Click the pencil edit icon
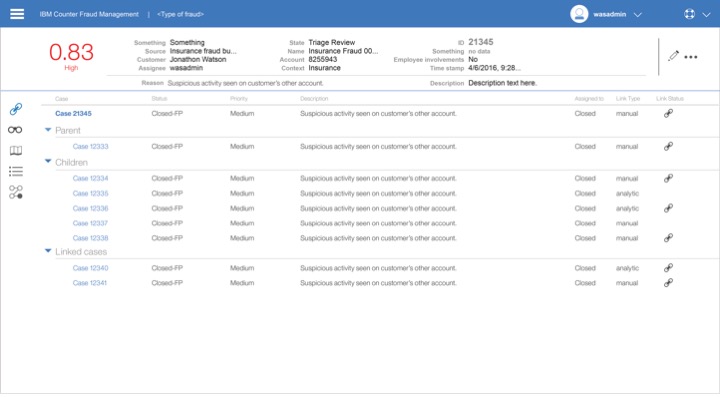 pyautogui.click(x=673, y=56)
